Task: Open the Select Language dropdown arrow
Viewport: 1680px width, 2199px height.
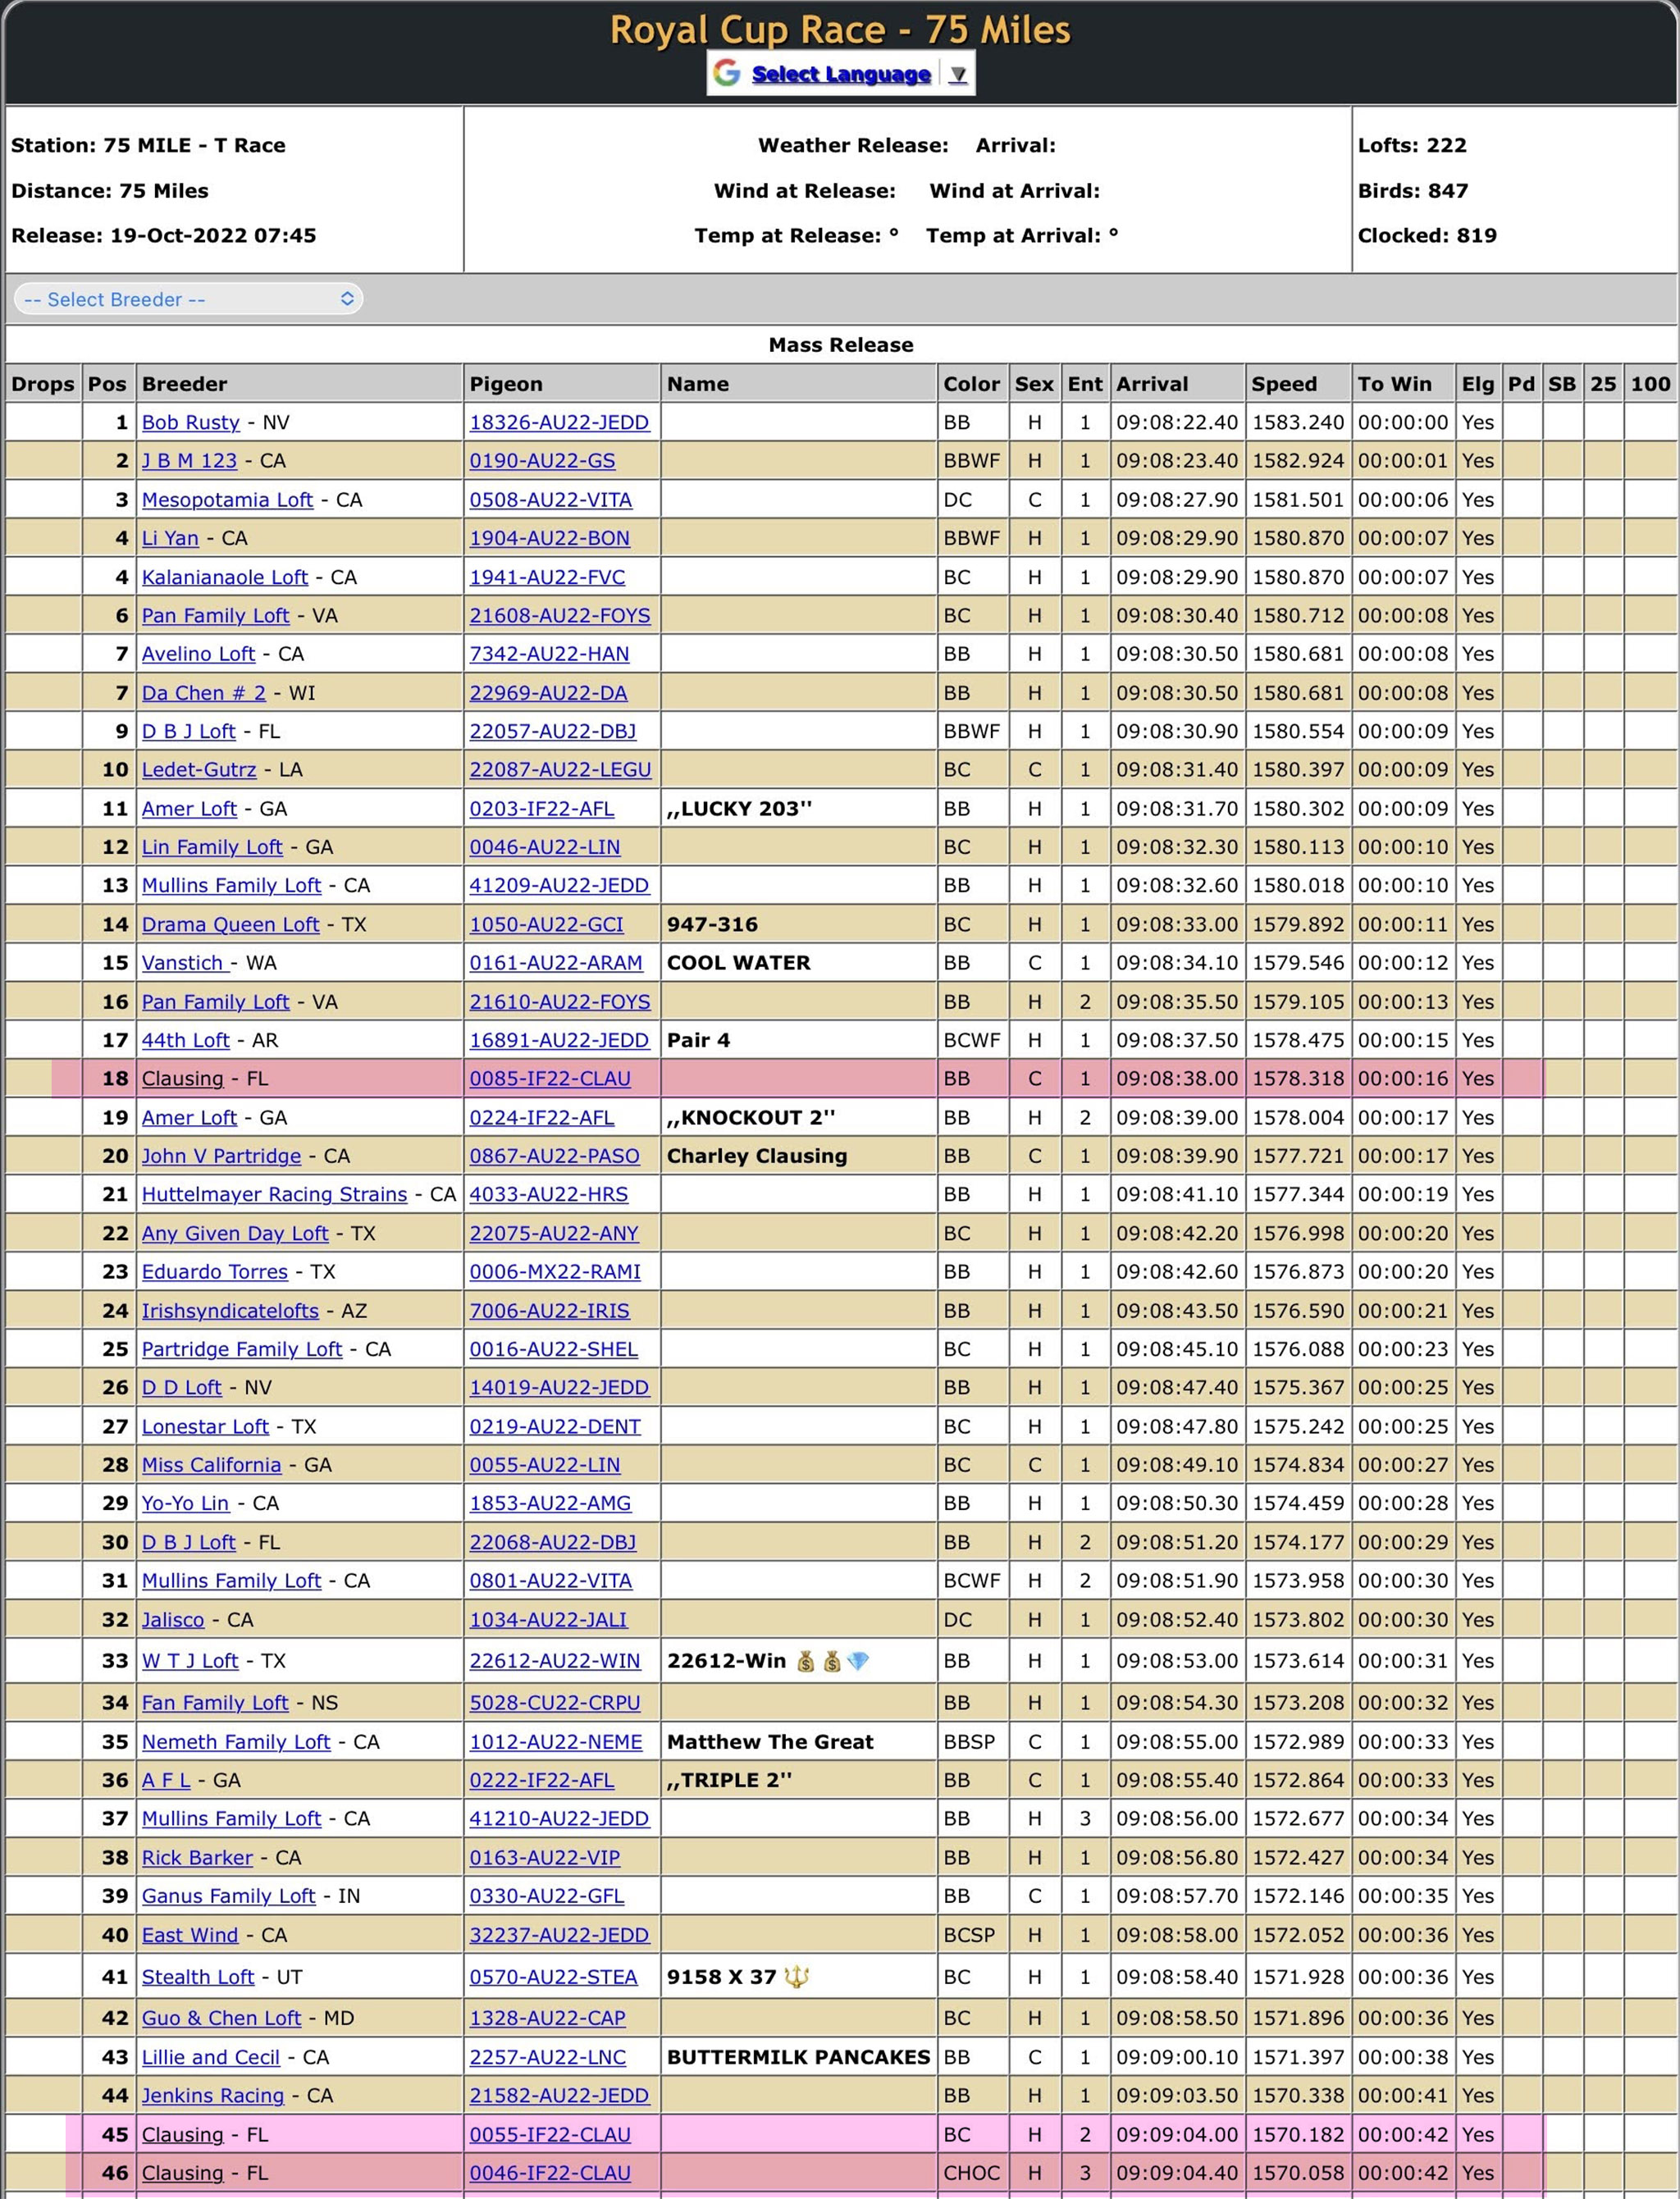Action: point(958,74)
